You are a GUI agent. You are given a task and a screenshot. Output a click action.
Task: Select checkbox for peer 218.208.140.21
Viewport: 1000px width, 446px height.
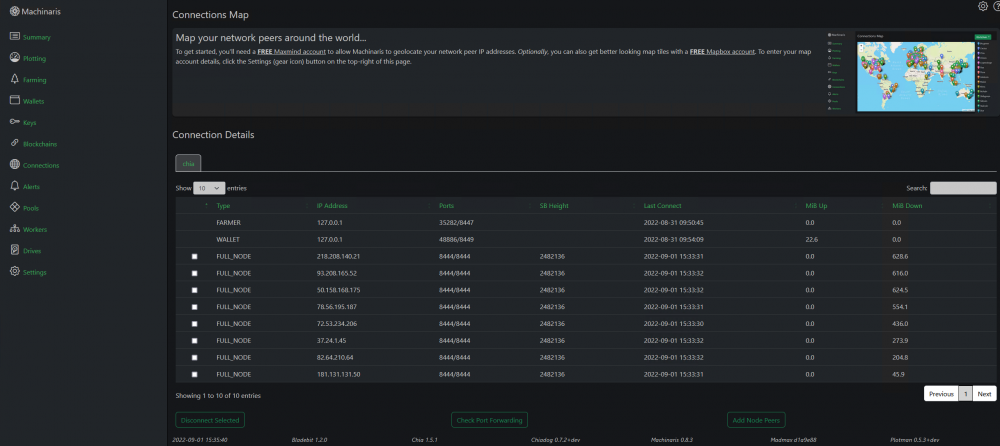pyautogui.click(x=195, y=256)
